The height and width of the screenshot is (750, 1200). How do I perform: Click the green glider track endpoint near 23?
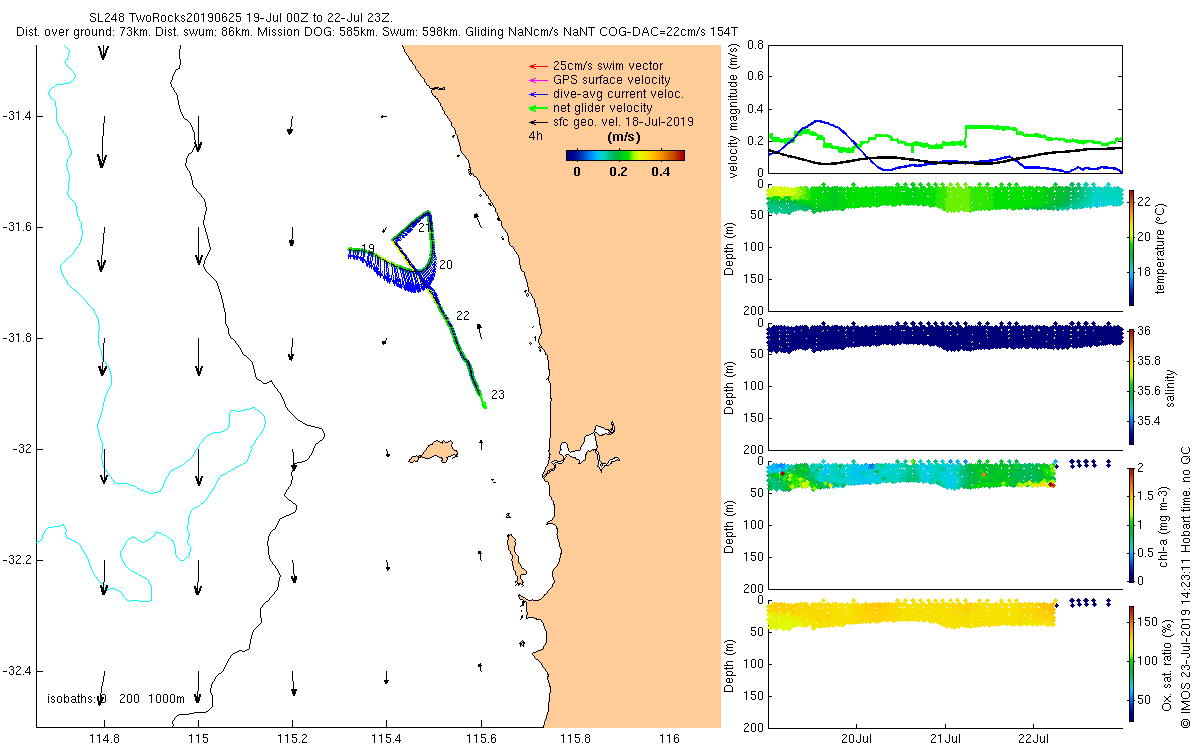tap(484, 406)
